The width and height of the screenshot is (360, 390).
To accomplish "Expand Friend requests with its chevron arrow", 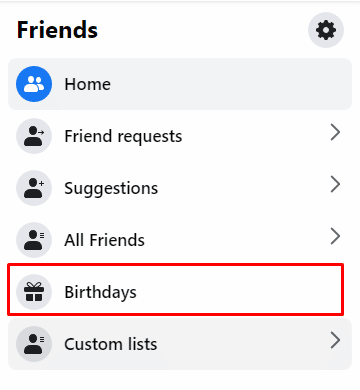I will 335,132.
